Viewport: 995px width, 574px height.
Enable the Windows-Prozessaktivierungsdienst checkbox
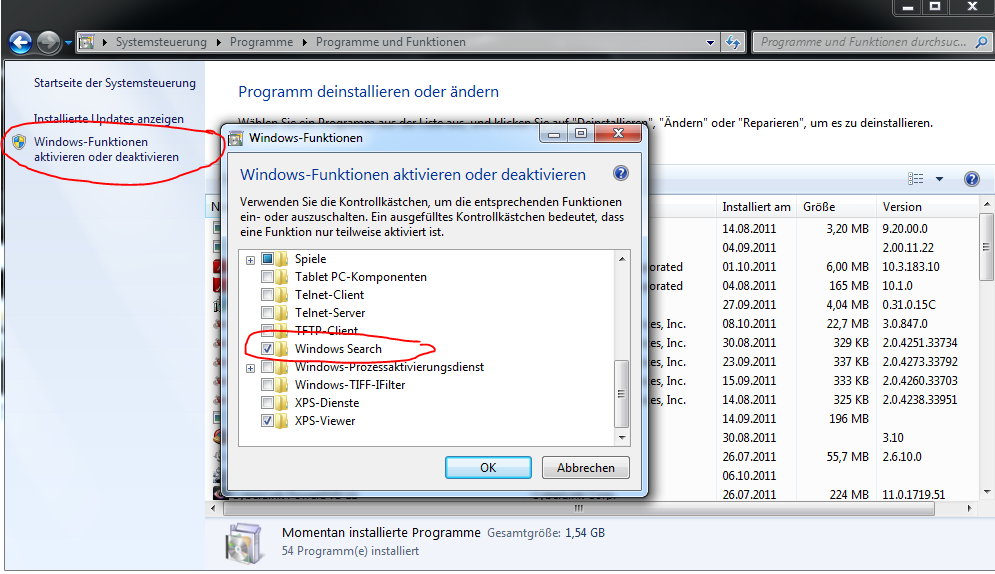267,367
